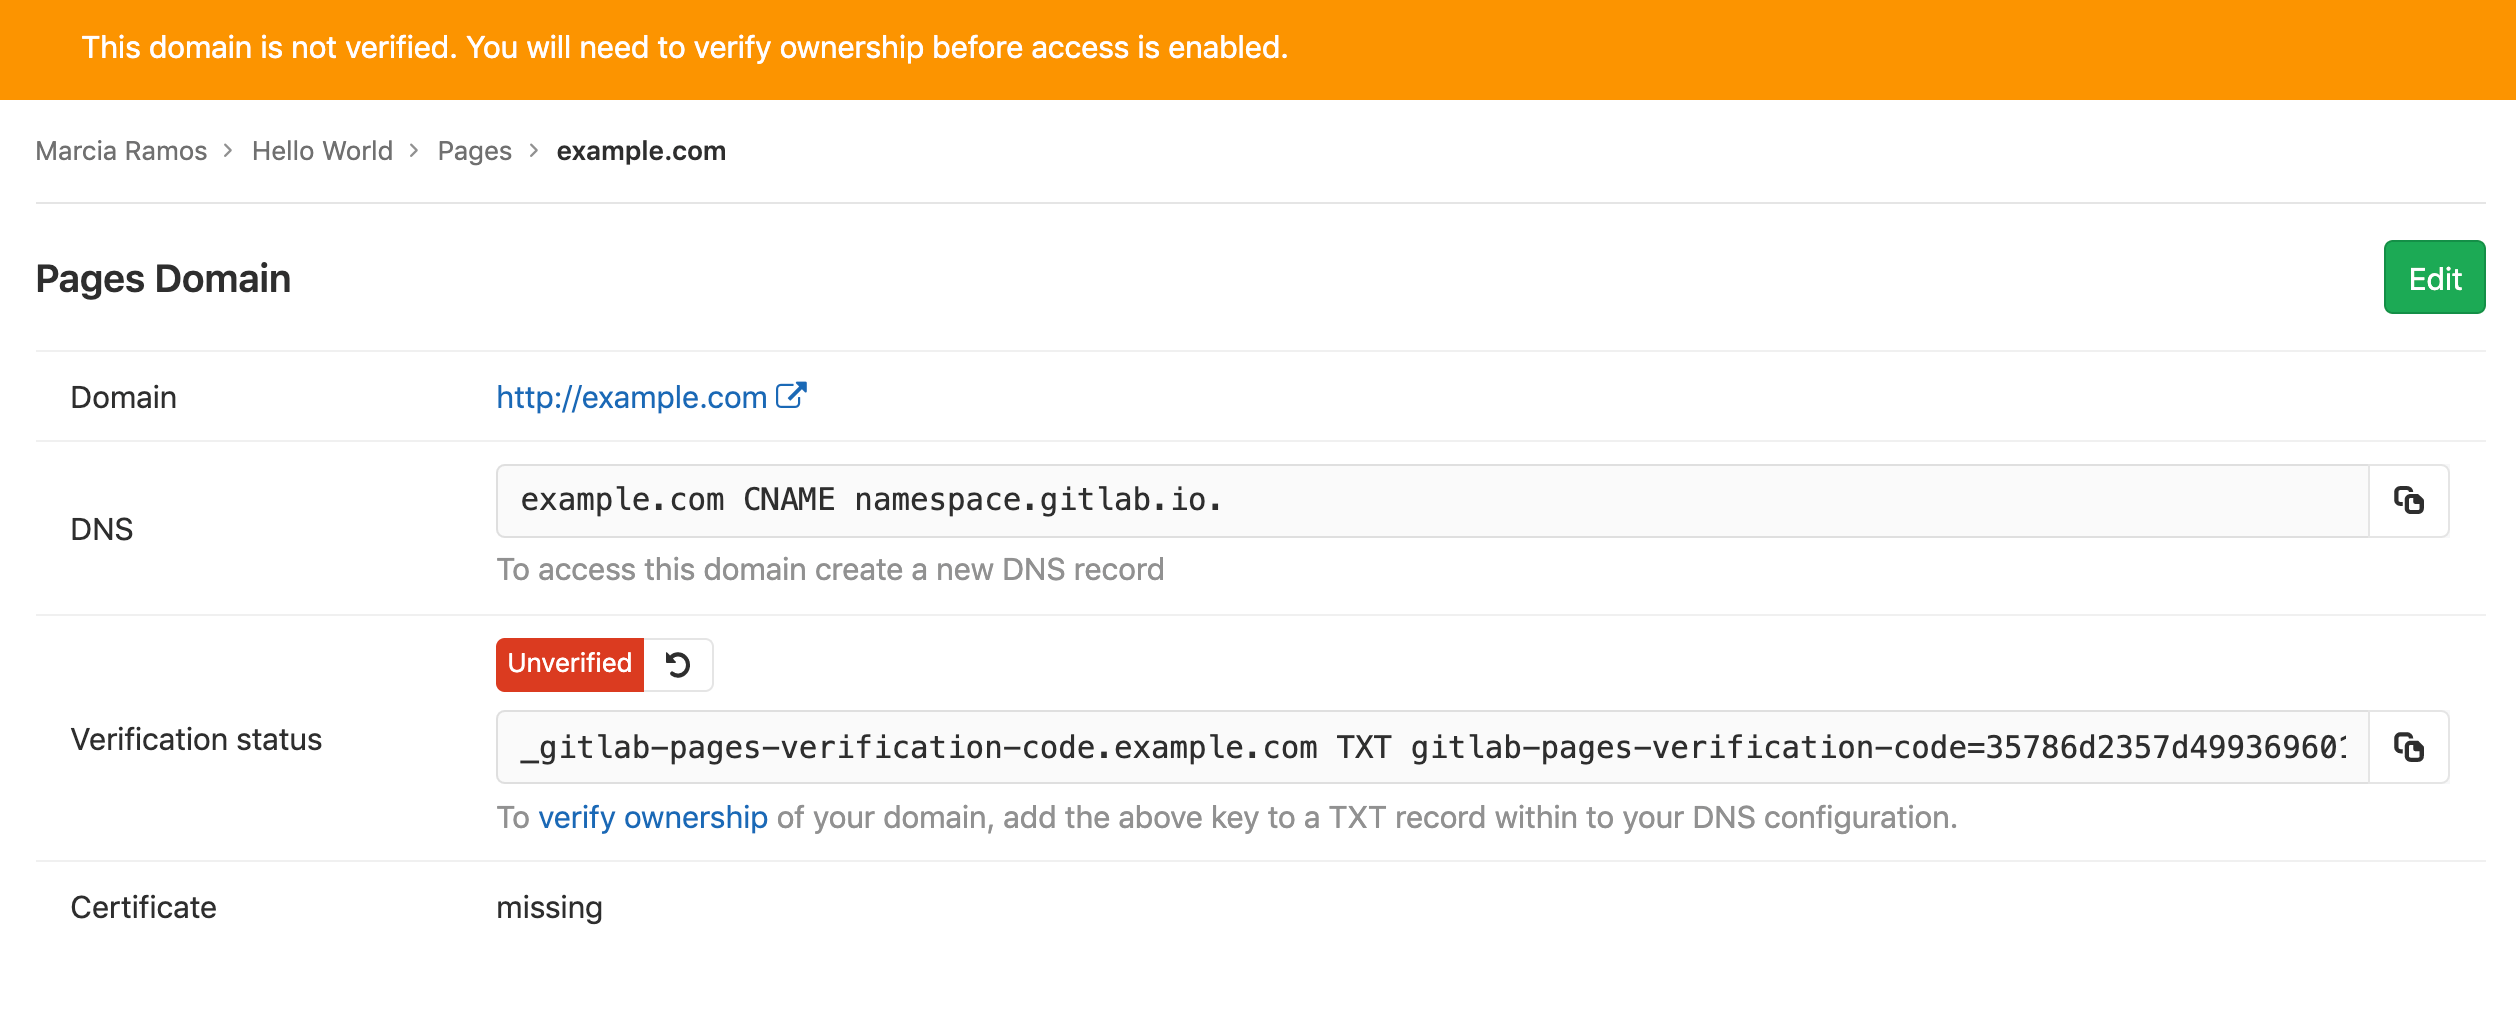Go to Pages via breadcrumb
This screenshot has height=1036, width=2516.
[475, 150]
